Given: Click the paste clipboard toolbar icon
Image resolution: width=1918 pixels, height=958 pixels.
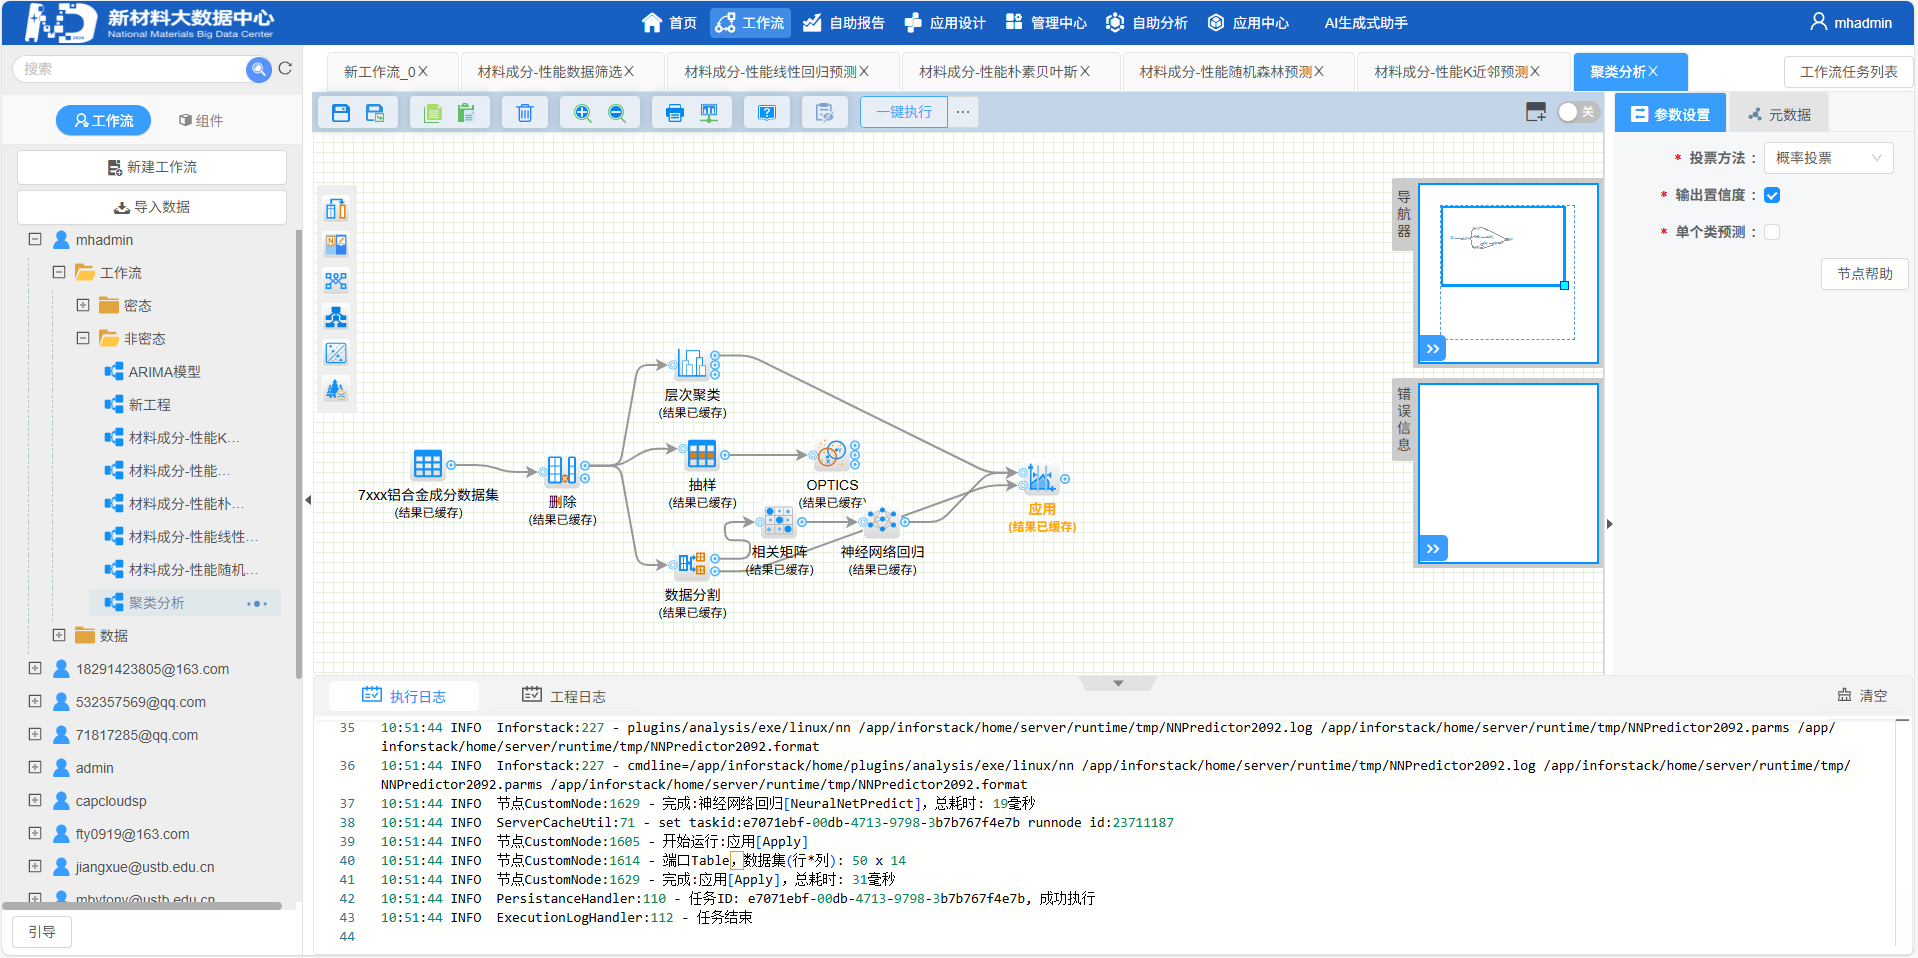Looking at the screenshot, I should 466,113.
